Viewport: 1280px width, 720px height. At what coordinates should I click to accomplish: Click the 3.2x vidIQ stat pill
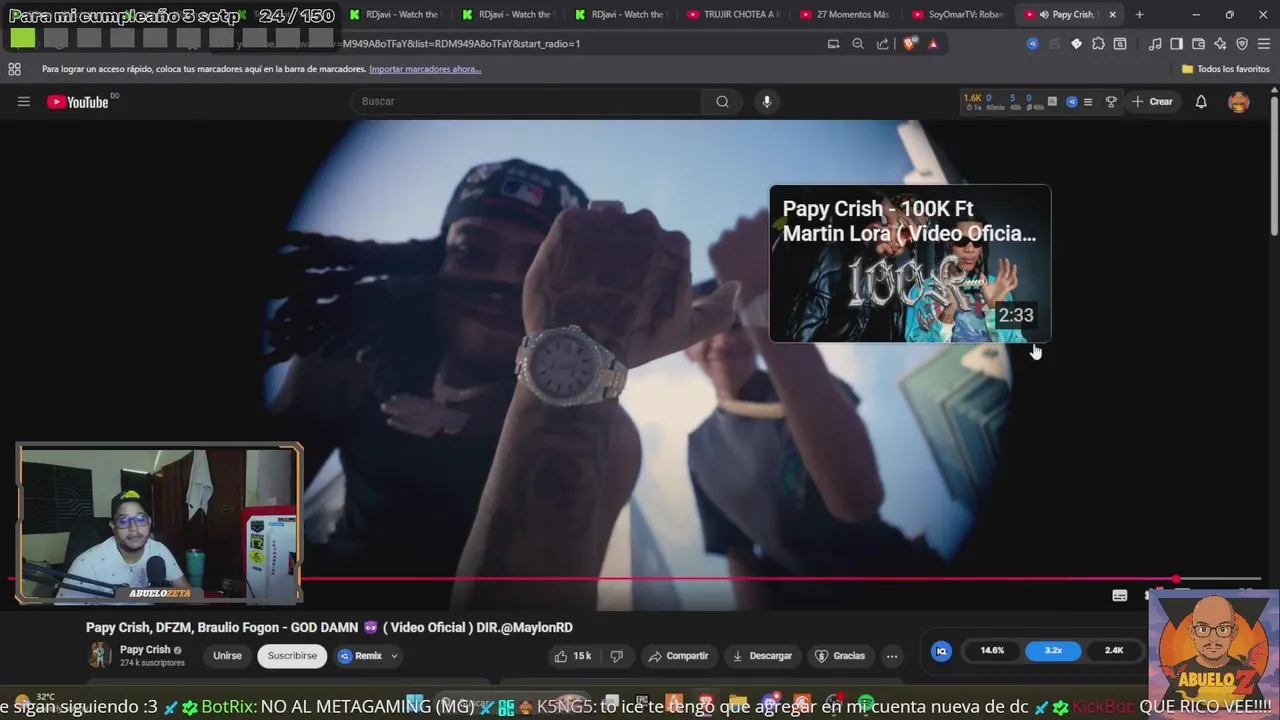1053,651
